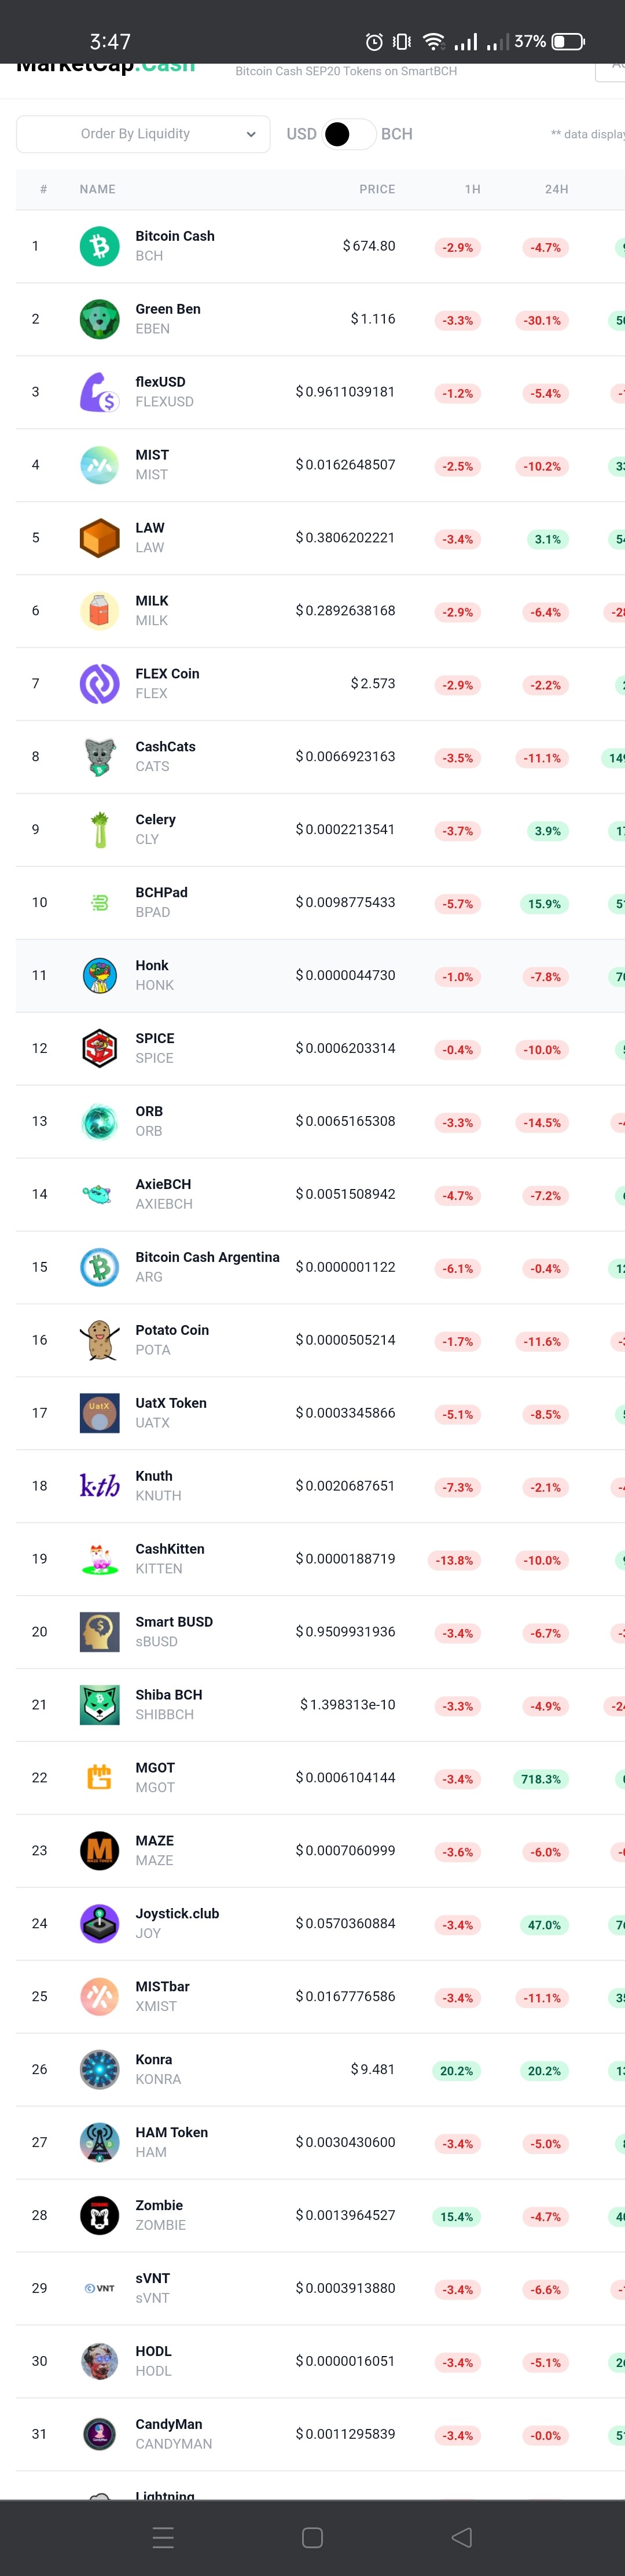Select the Knuth kth logo
This screenshot has width=625, height=2576.
pyautogui.click(x=99, y=1486)
